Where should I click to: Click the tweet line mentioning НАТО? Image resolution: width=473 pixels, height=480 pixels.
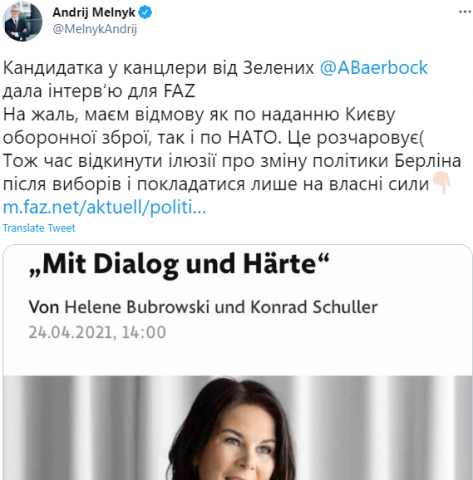tap(213, 138)
